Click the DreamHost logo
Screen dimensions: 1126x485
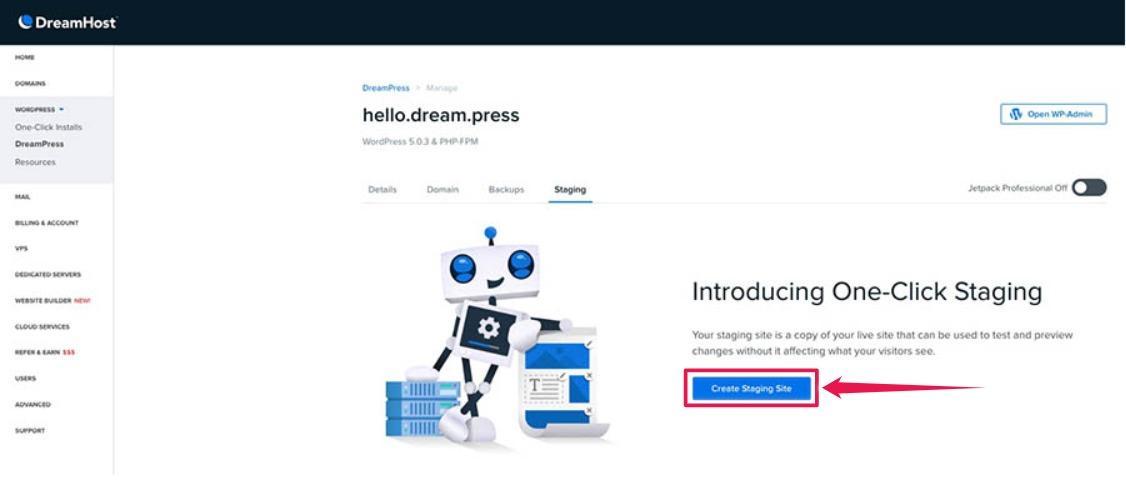(68, 22)
